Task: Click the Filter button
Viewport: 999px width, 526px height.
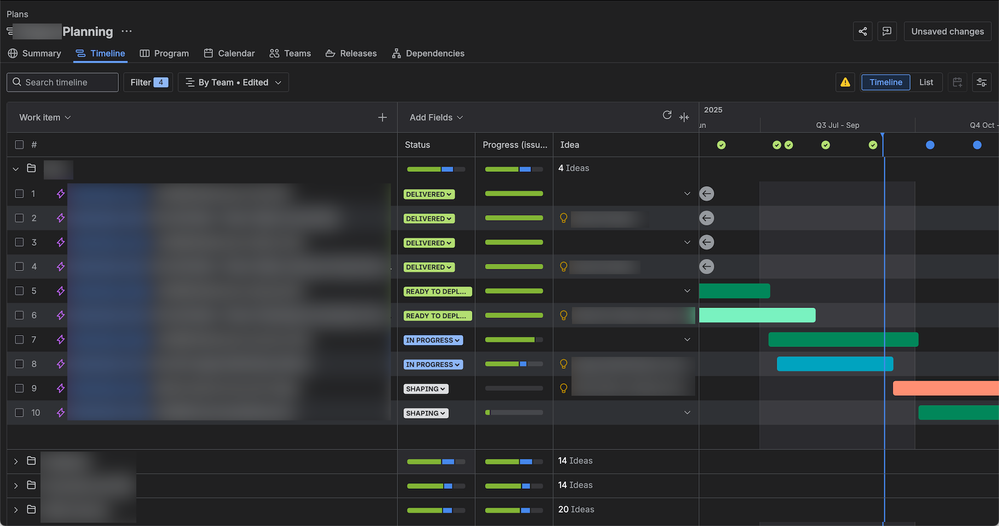Action: [148, 82]
